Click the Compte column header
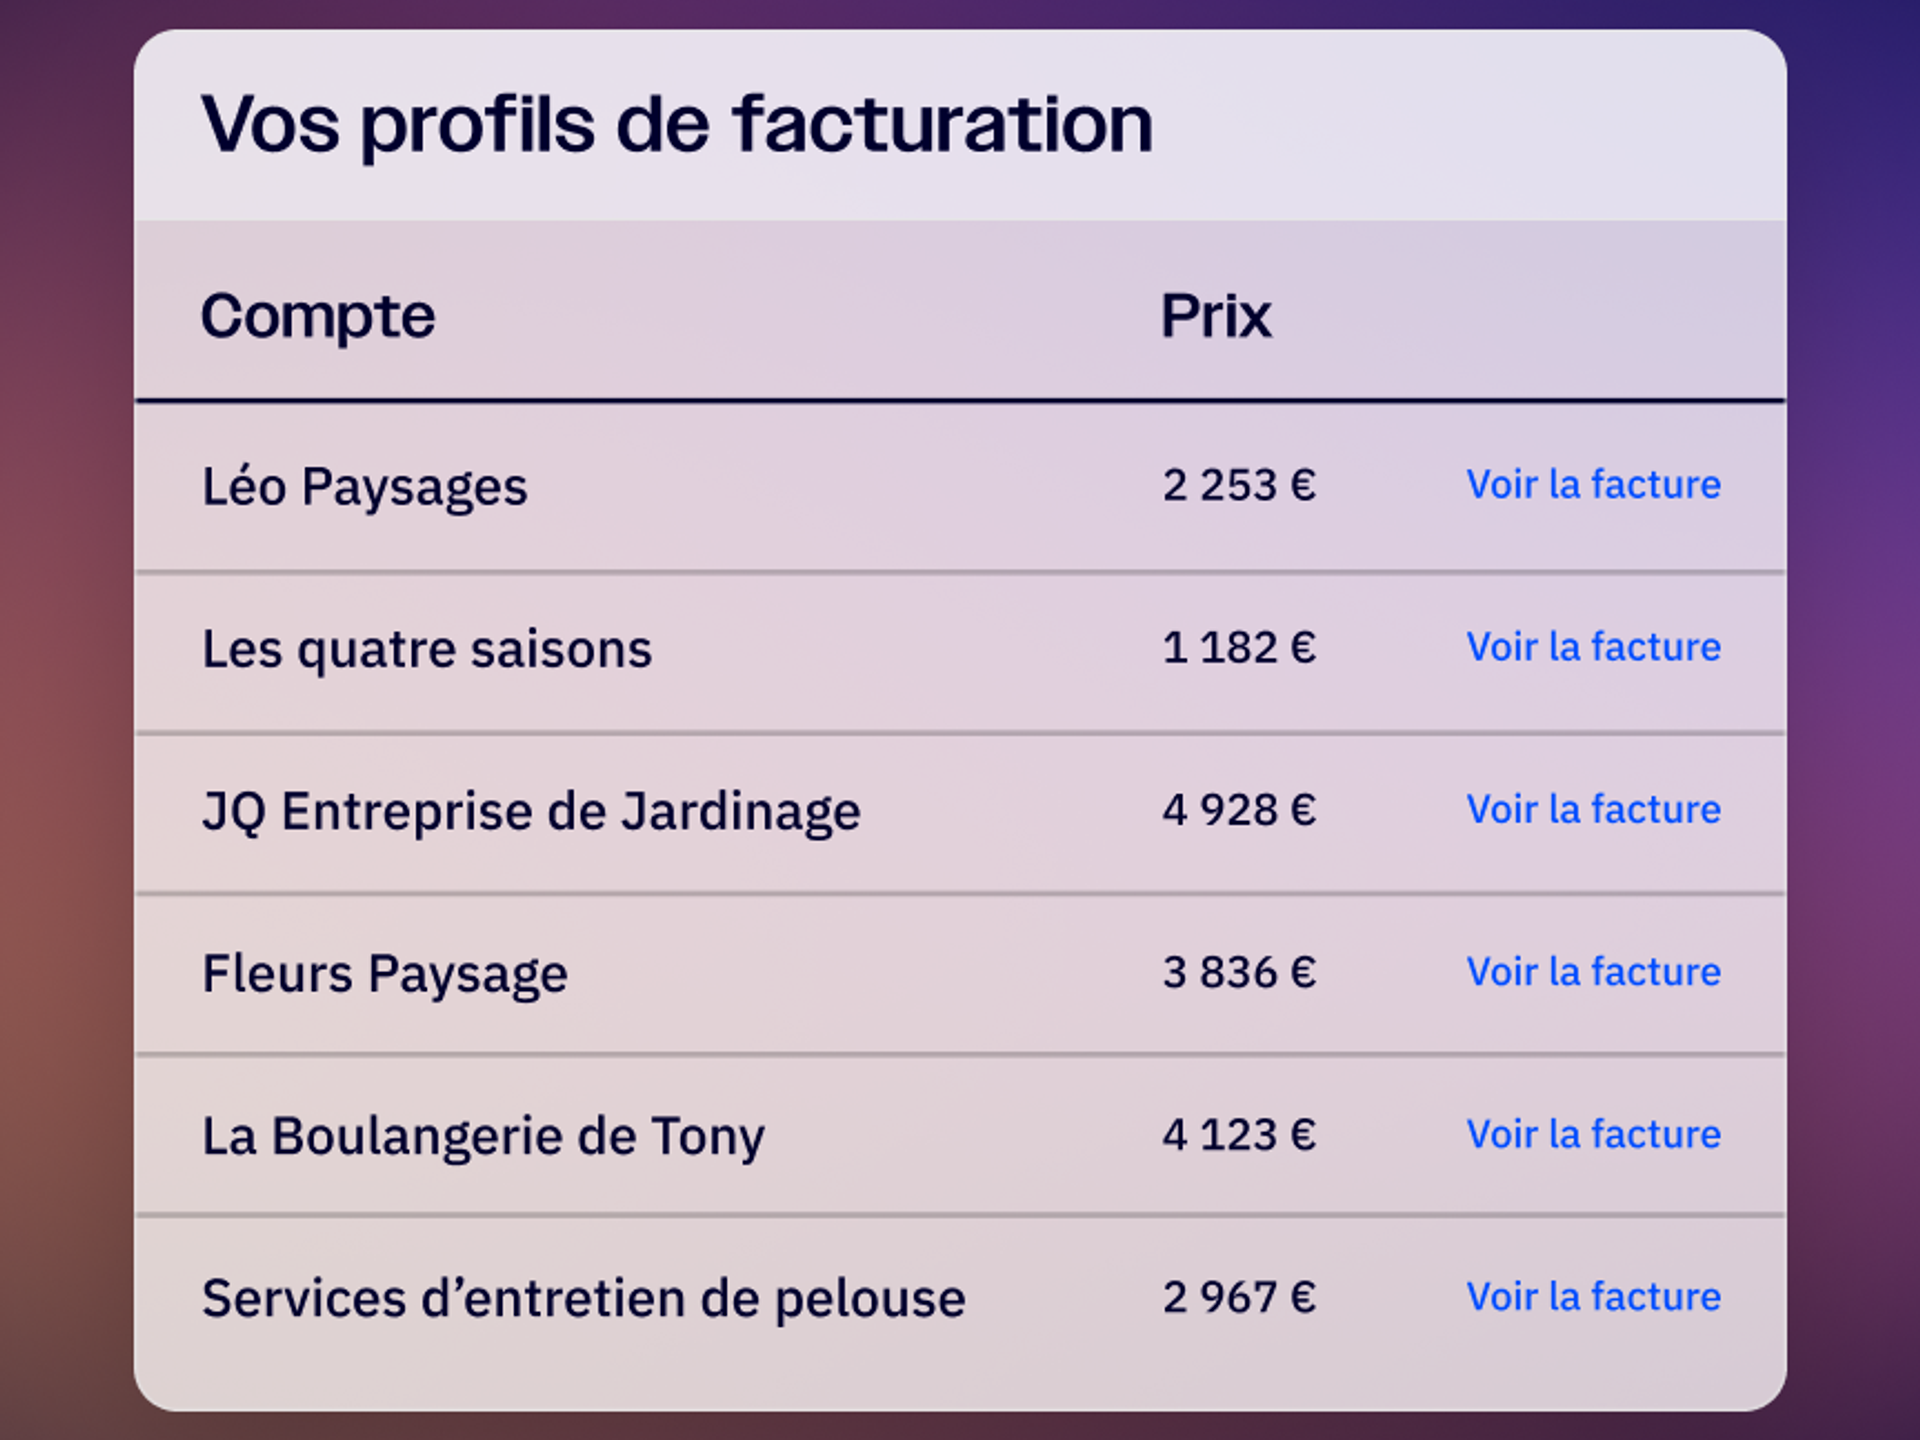 tap(318, 316)
